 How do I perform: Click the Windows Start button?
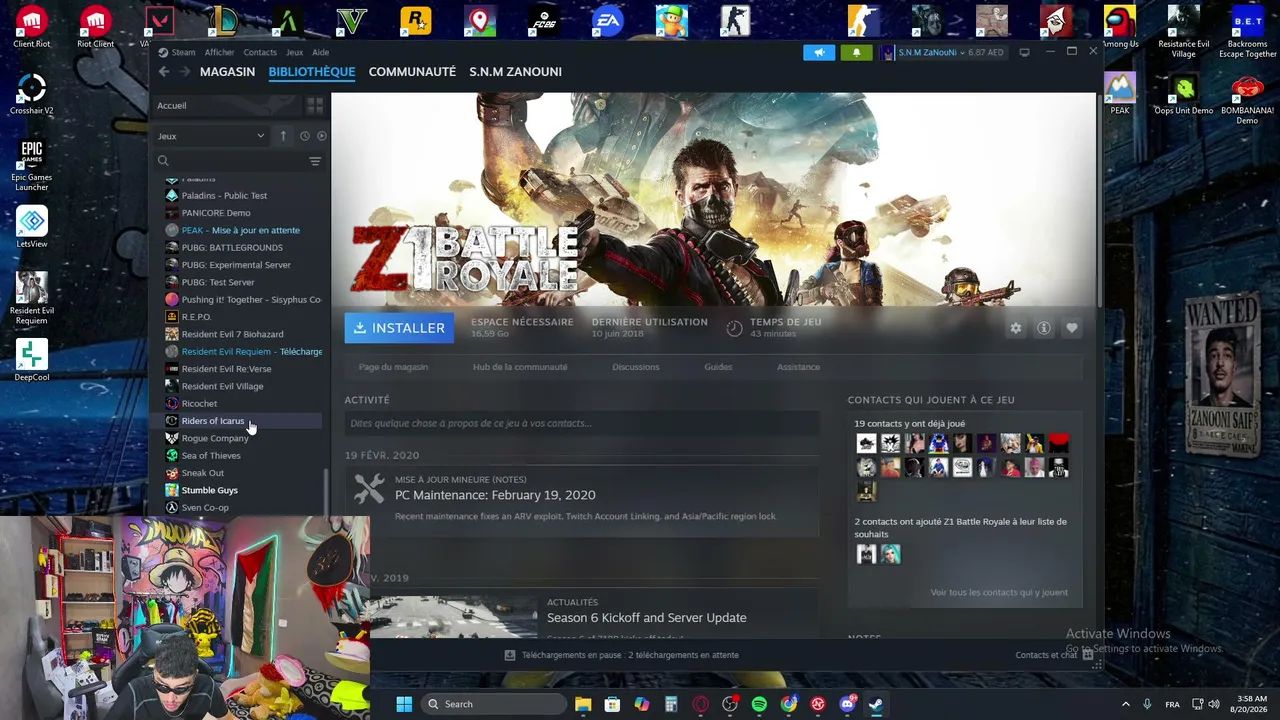(x=404, y=704)
